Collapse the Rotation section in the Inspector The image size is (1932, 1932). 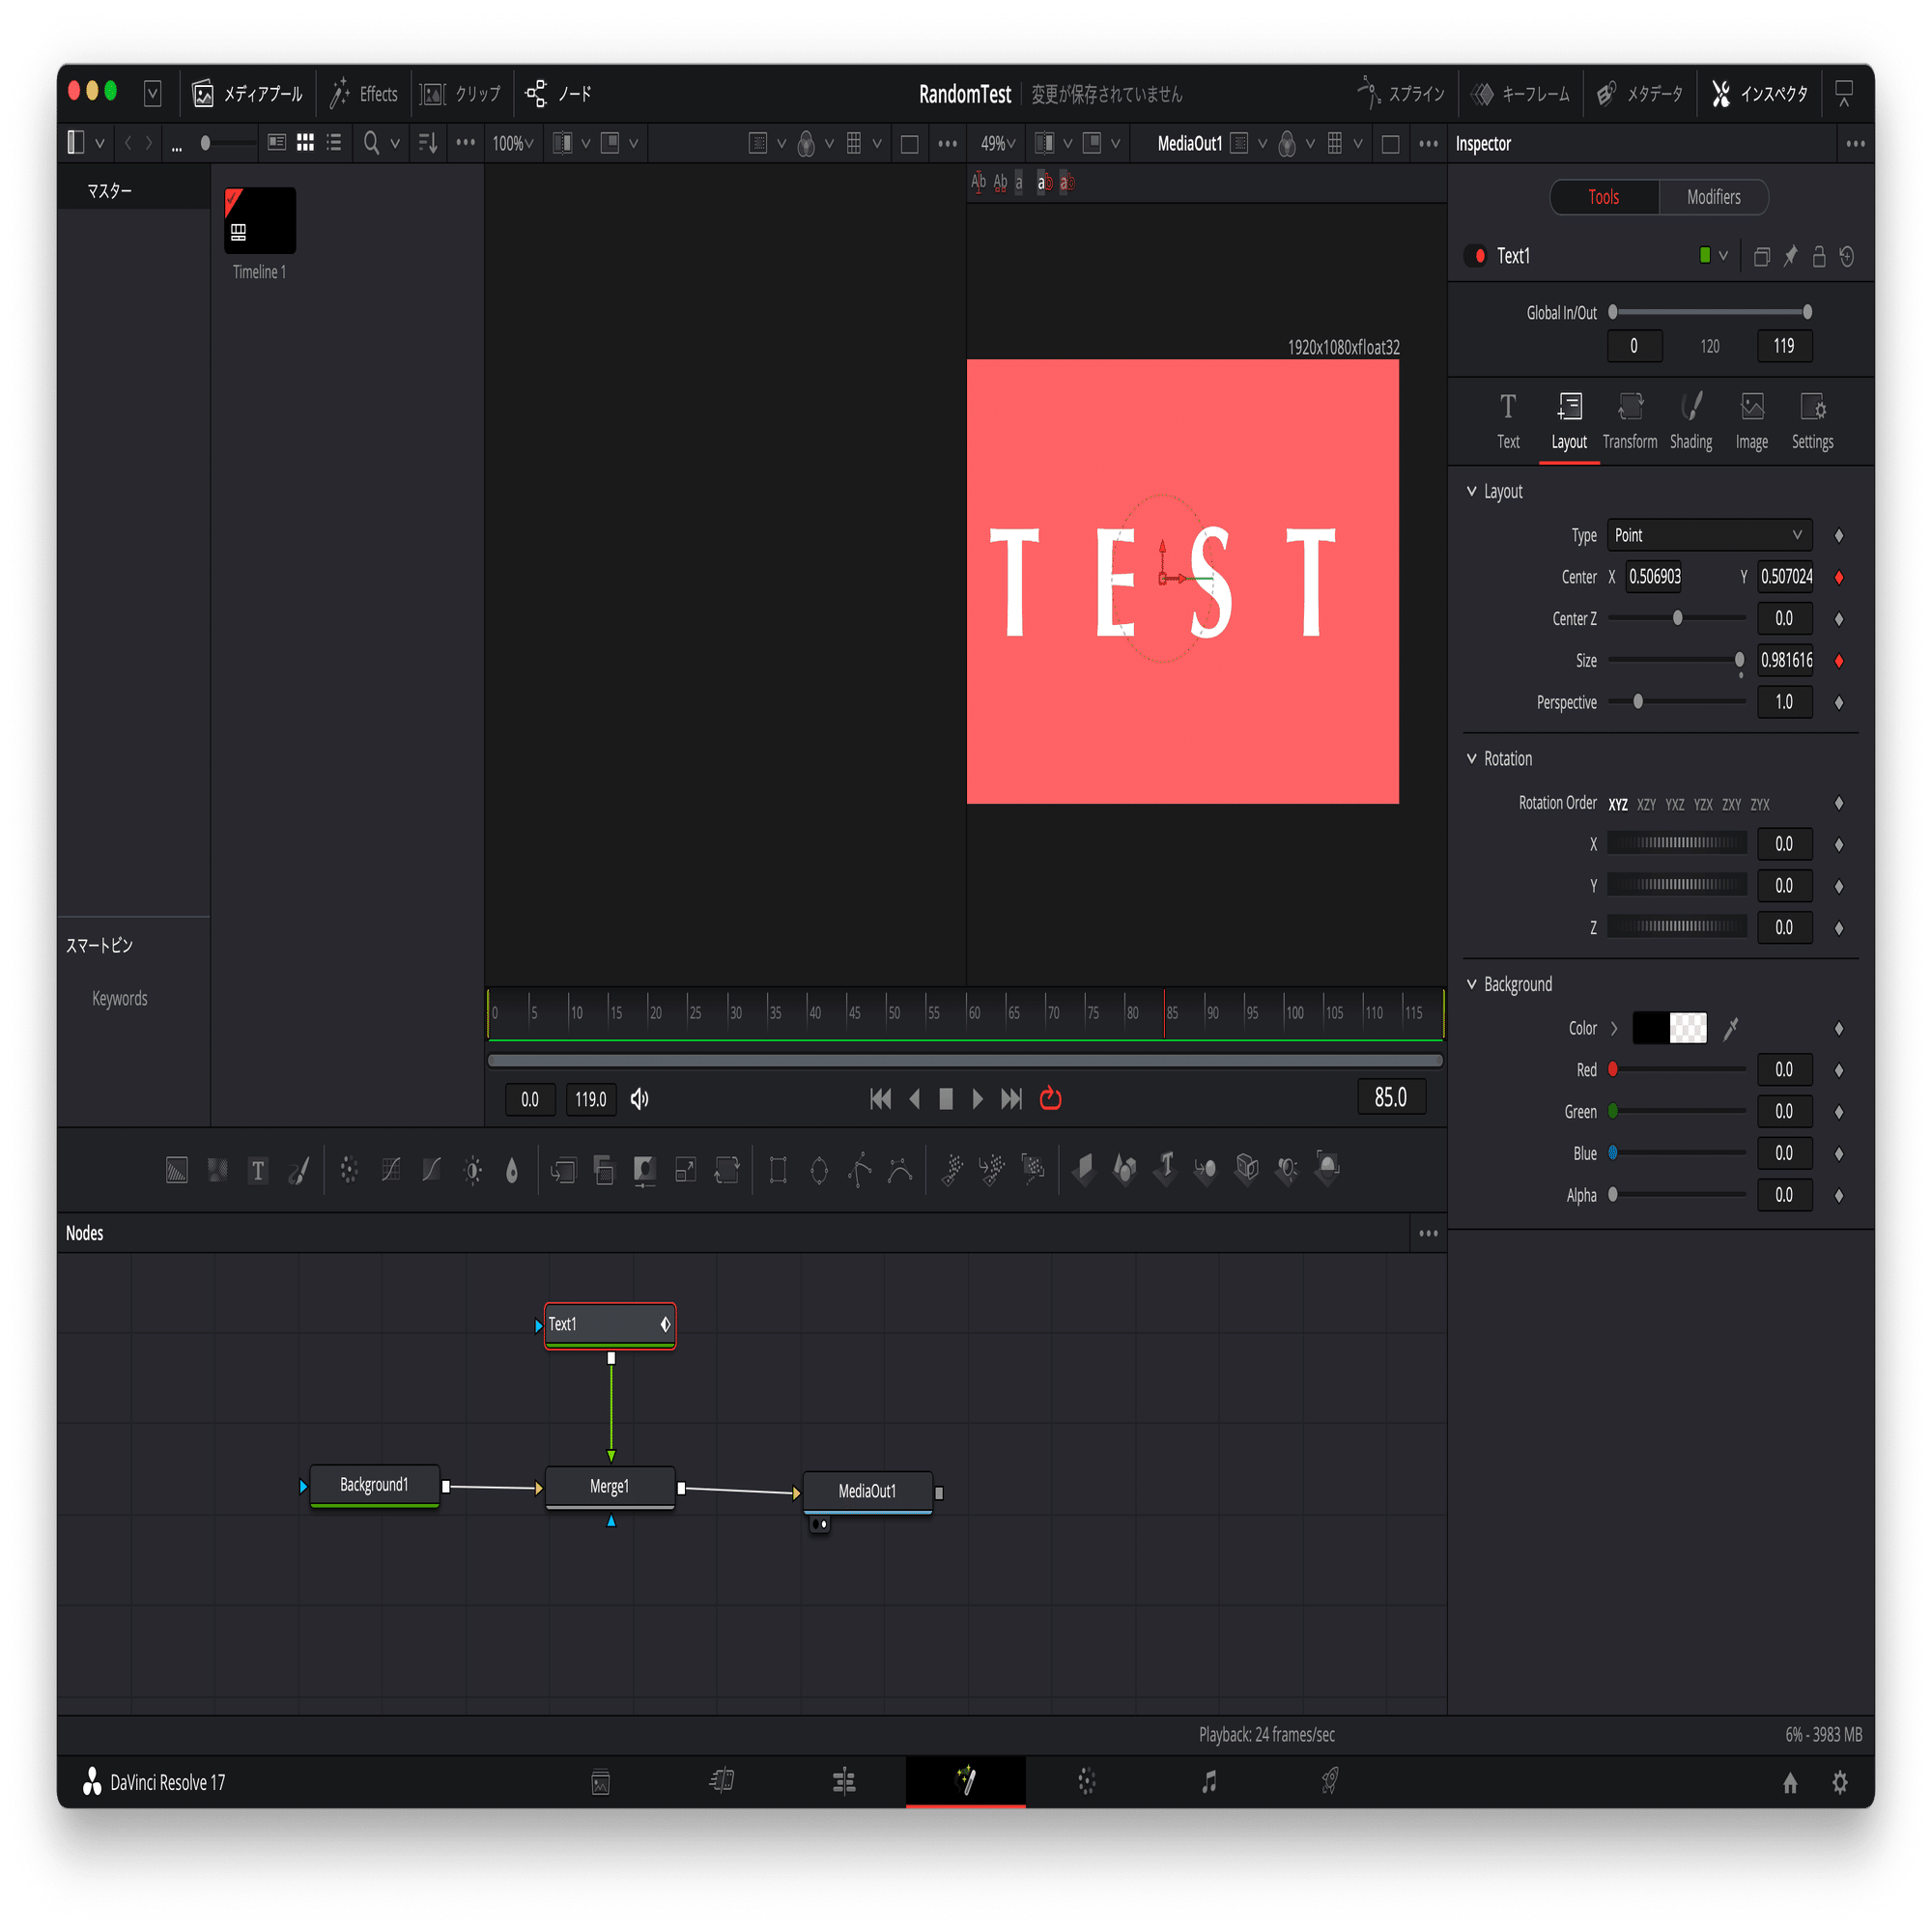(1472, 758)
